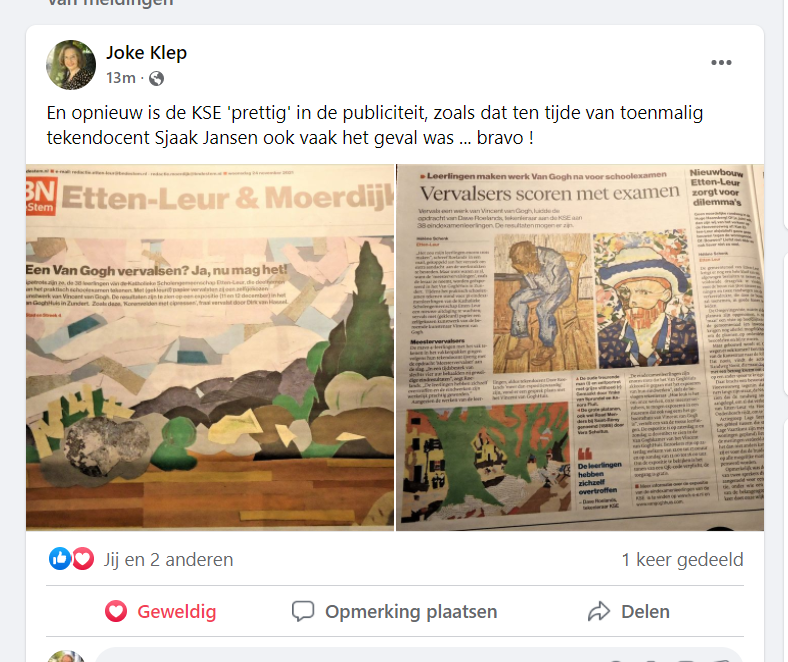The width and height of the screenshot is (788, 662).
Task: Click the blue thumbs-up reaction icon
Action: pyautogui.click(x=60, y=558)
